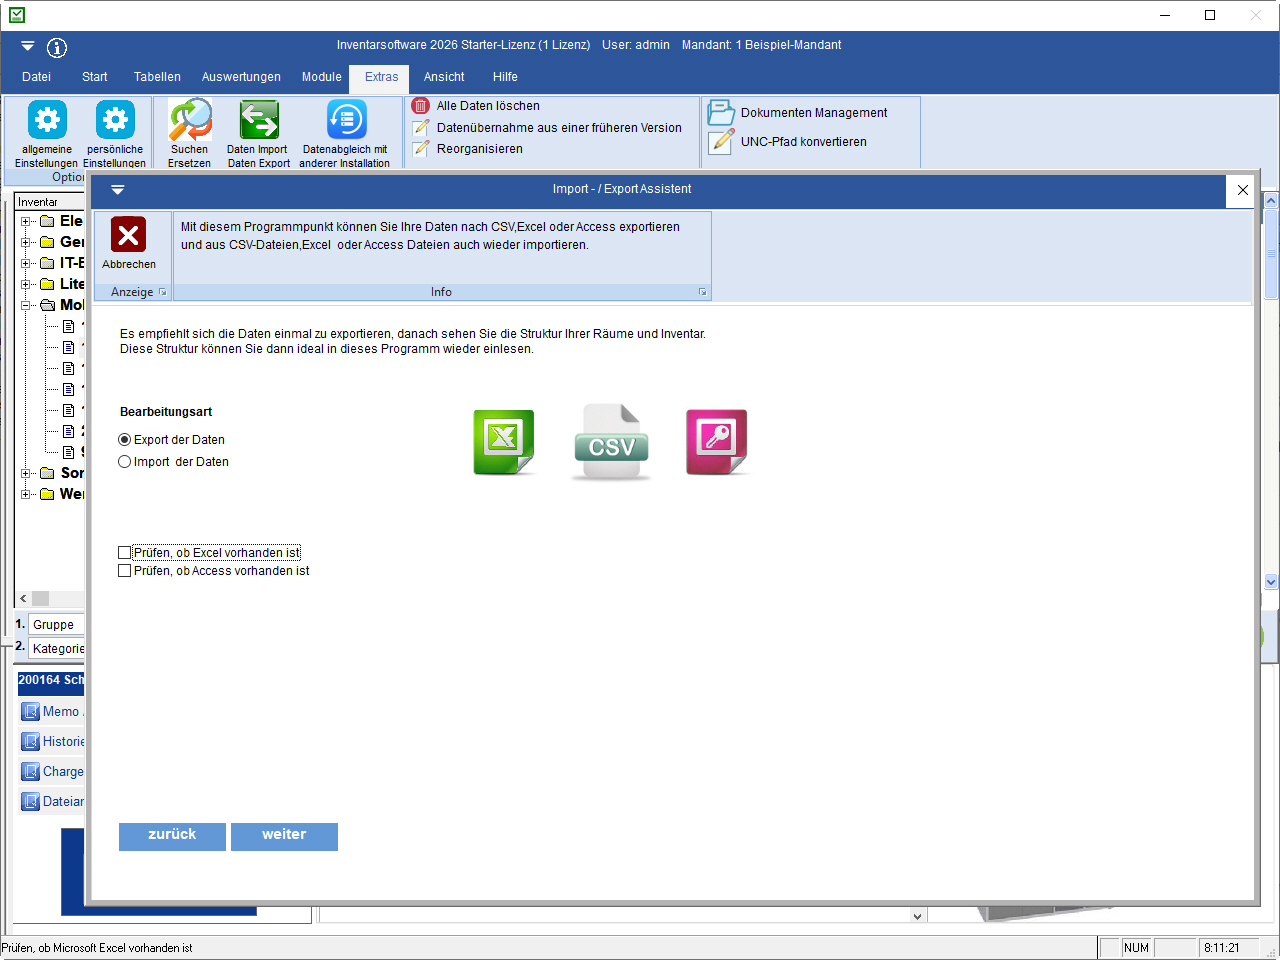This screenshot has width=1280, height=960.
Task: Expand the Anzeige group launcher
Action: tap(163, 292)
